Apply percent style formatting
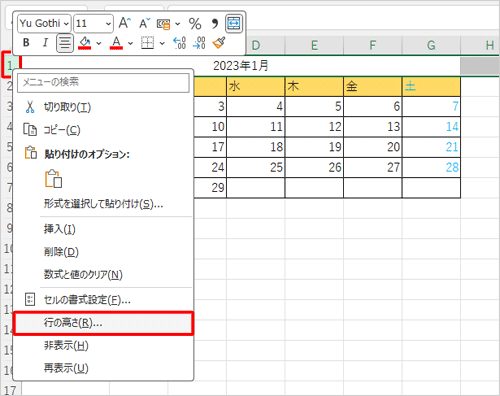500x396 pixels. (x=195, y=24)
